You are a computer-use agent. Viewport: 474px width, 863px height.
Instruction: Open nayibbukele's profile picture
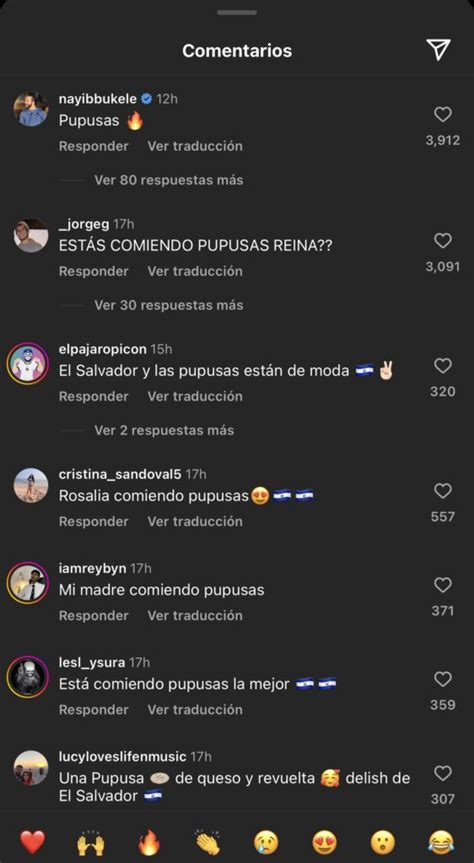coord(31,109)
